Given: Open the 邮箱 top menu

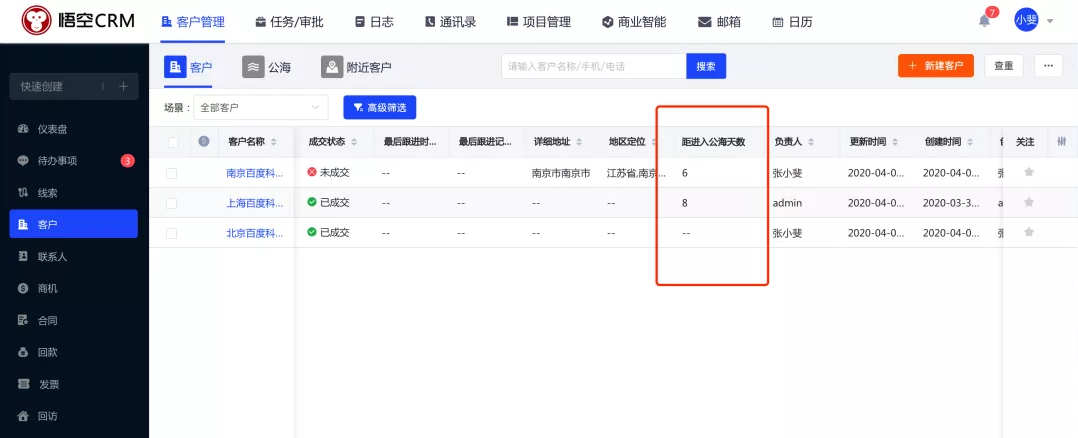Looking at the screenshot, I should [x=719, y=21].
